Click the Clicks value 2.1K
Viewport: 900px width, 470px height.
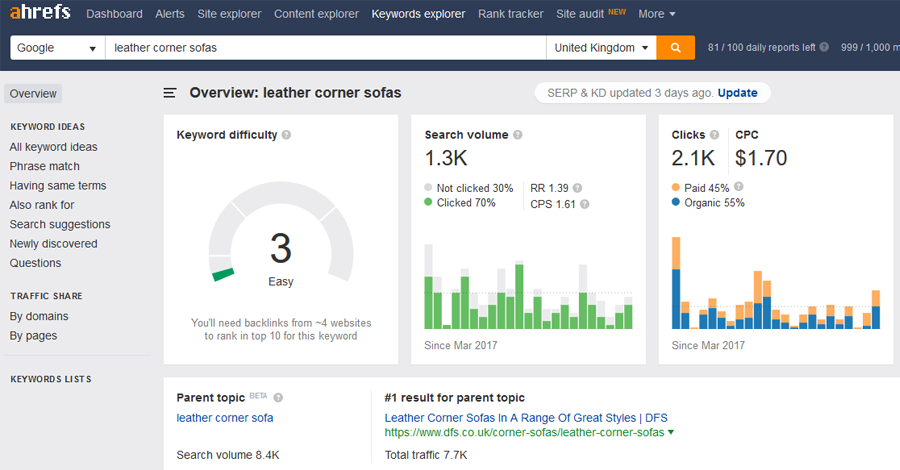tap(693, 158)
